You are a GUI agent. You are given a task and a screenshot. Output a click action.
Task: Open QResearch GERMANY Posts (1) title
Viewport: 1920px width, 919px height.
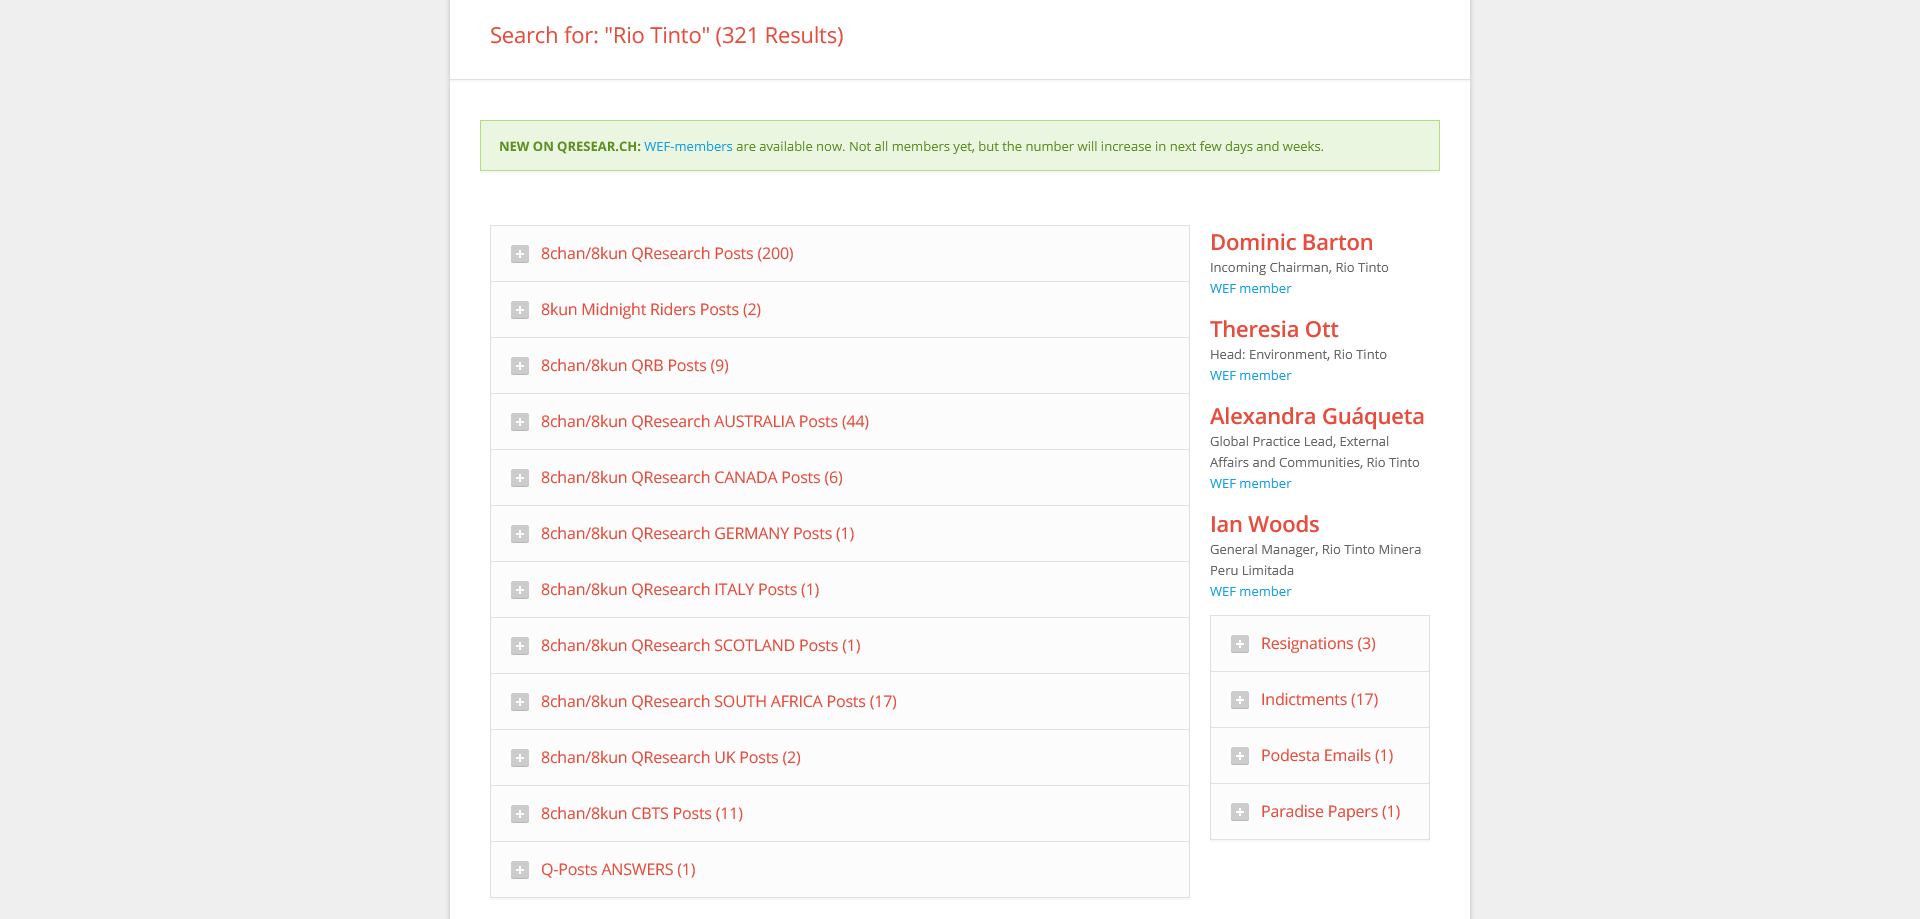[698, 534]
